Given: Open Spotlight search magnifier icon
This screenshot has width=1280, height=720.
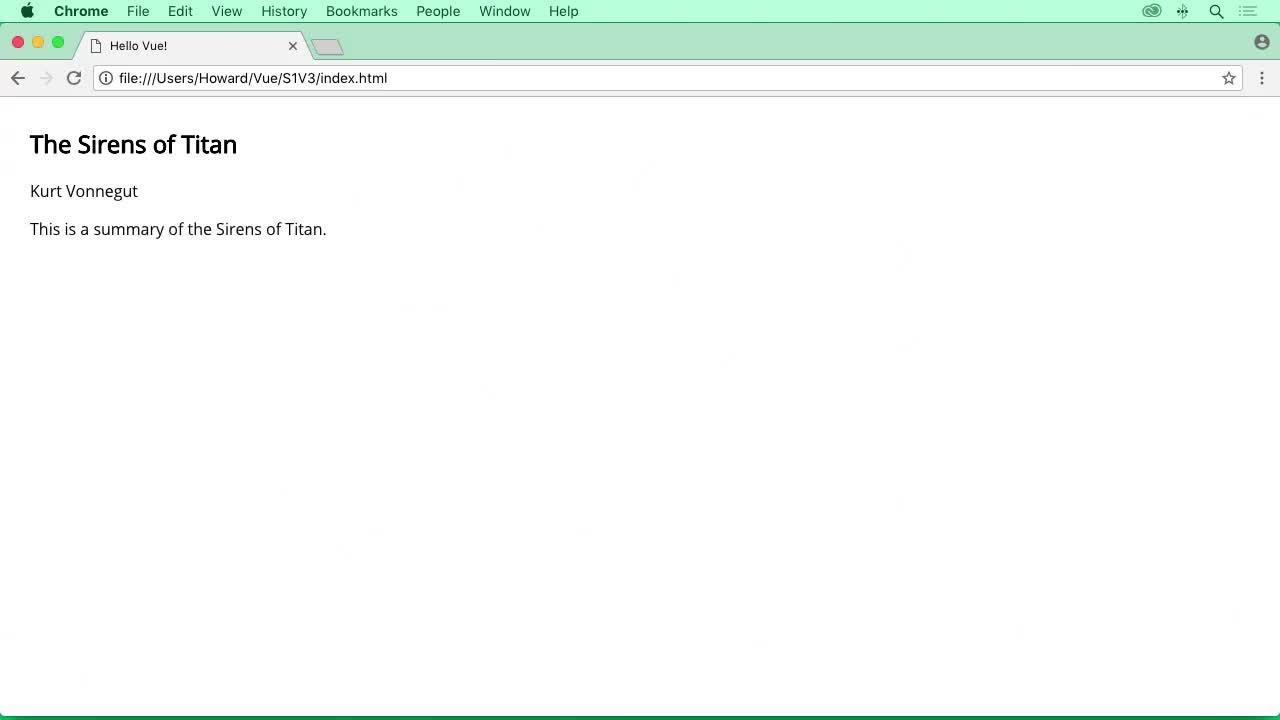Looking at the screenshot, I should (1216, 11).
